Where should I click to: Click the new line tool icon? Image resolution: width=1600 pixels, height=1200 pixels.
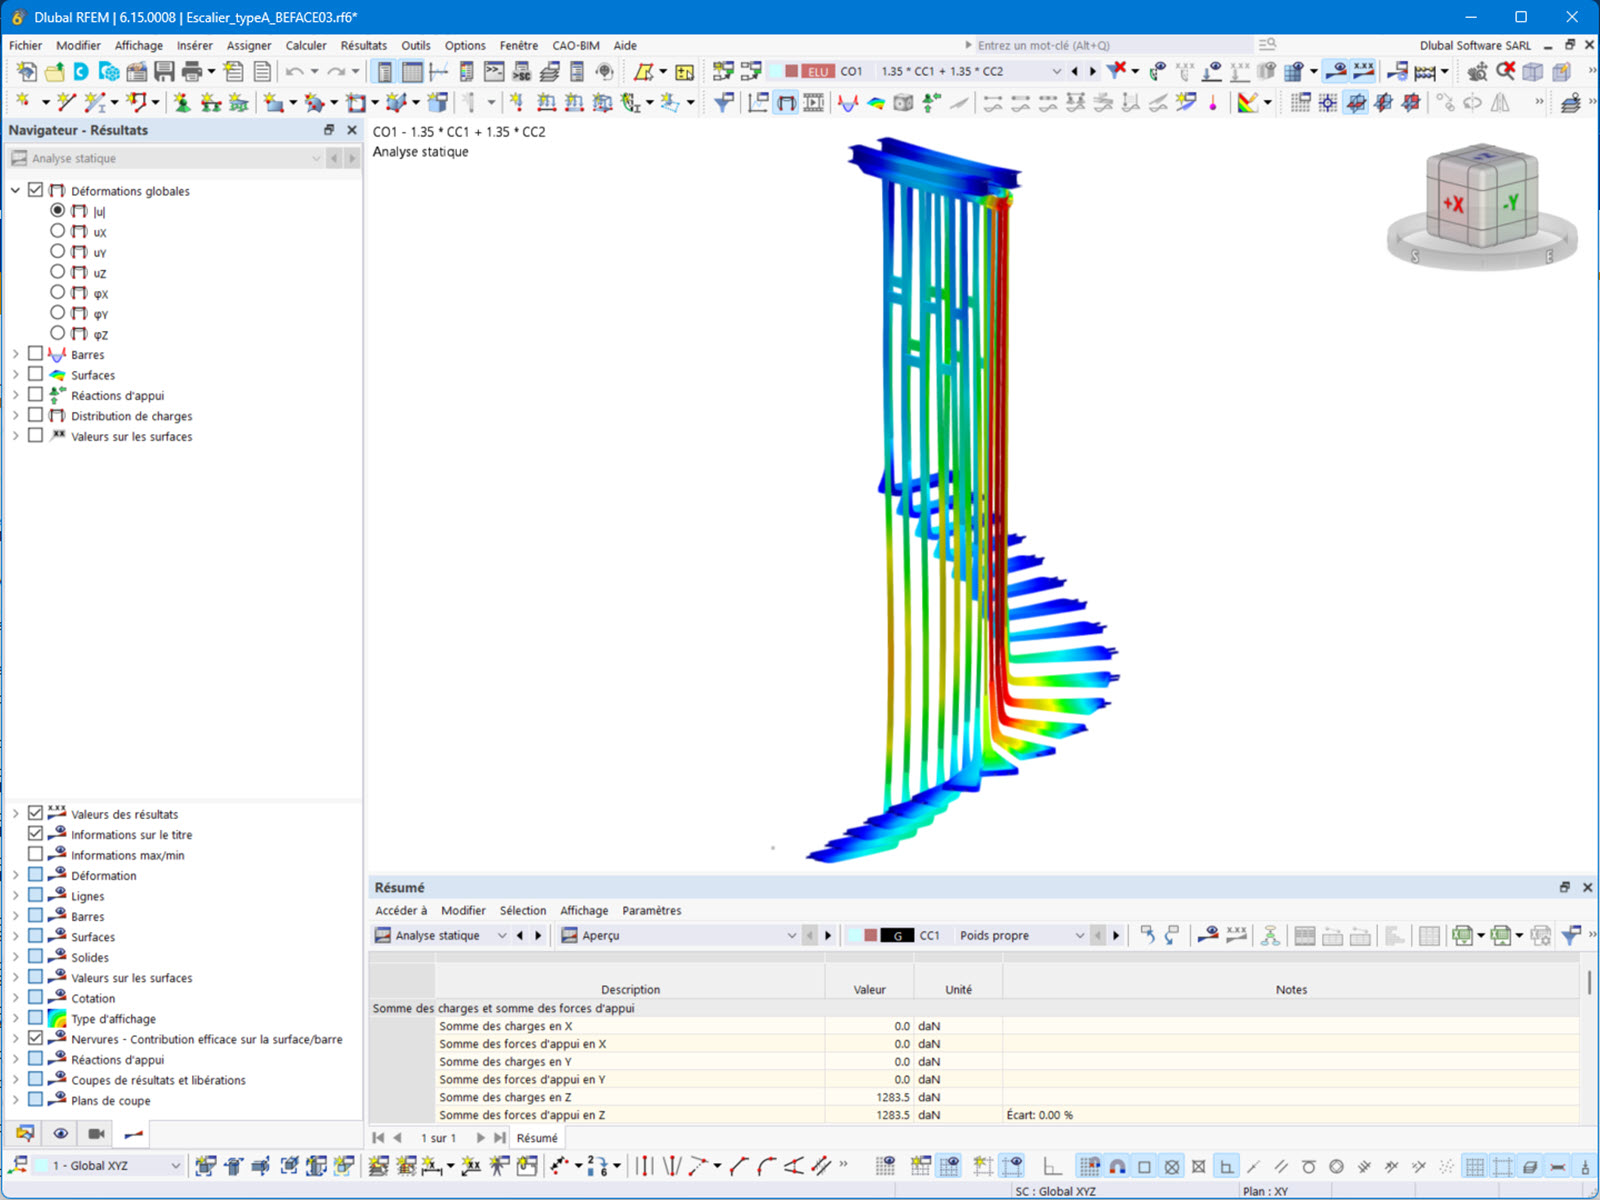(x=66, y=102)
